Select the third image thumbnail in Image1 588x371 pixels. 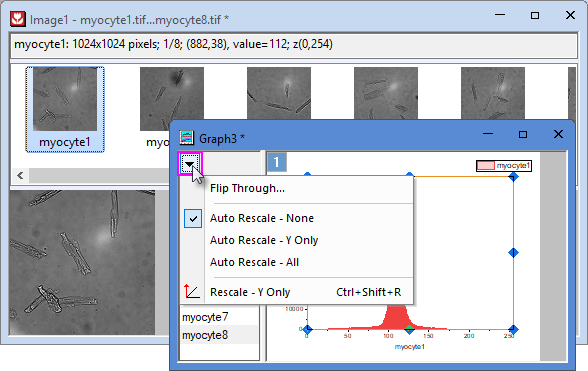(279, 93)
